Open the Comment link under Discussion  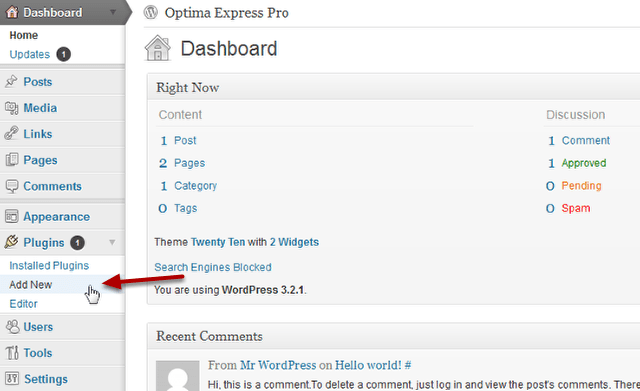pyautogui.click(x=586, y=140)
